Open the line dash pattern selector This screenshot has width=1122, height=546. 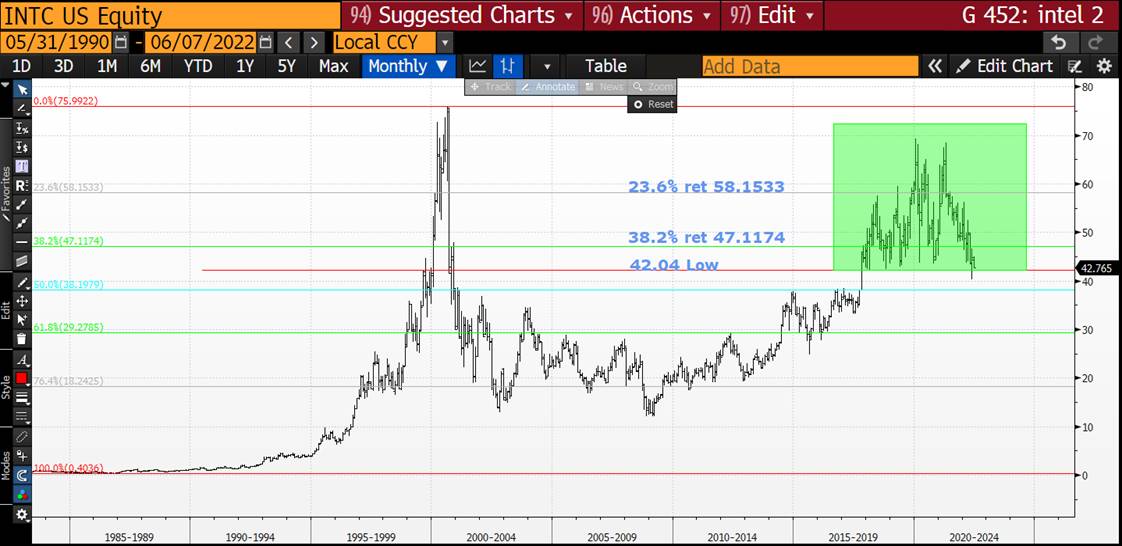pyautogui.click(x=22, y=416)
